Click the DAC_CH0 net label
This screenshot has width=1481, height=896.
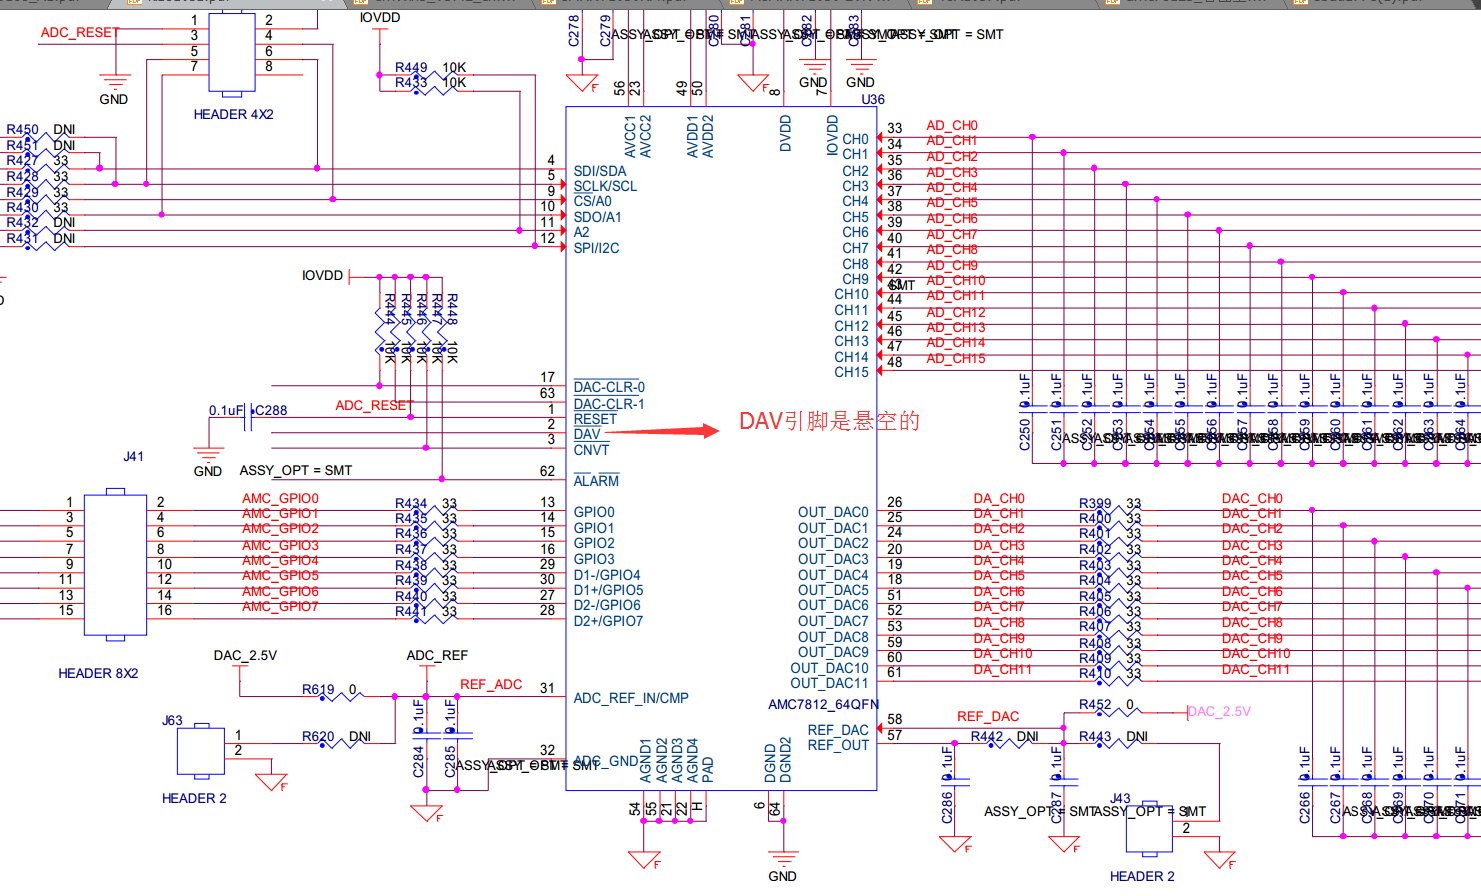pos(1252,499)
